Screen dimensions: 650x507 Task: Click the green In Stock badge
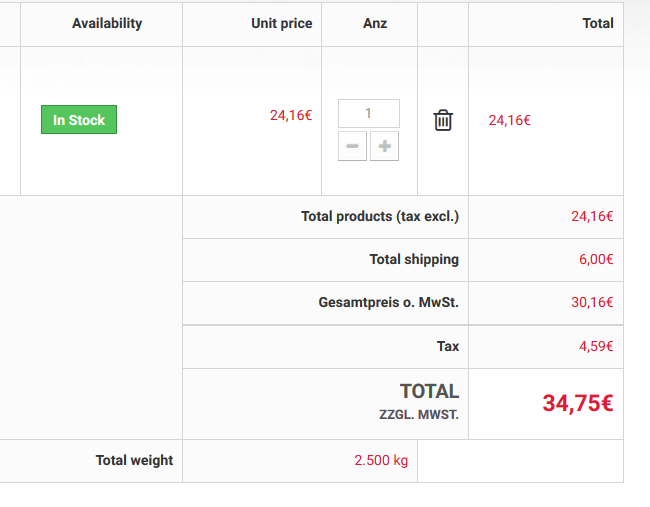click(79, 120)
